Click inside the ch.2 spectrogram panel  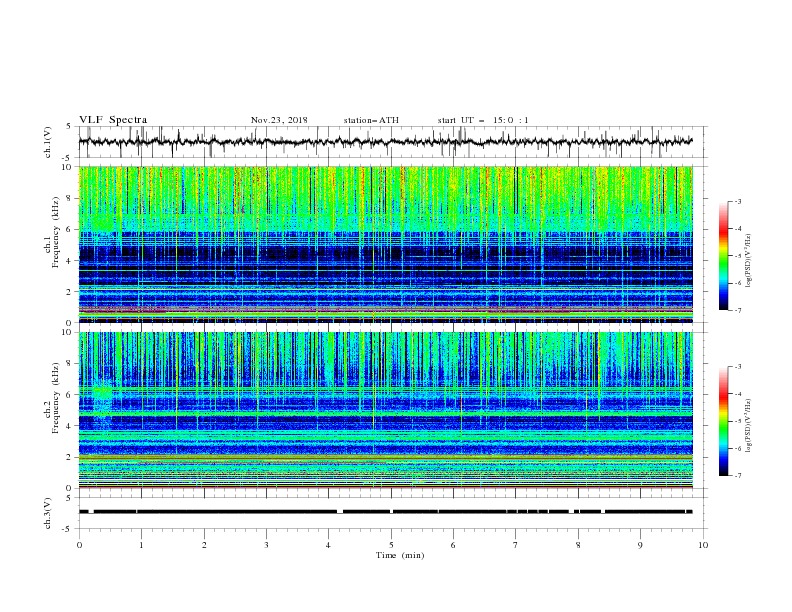tap(385, 410)
